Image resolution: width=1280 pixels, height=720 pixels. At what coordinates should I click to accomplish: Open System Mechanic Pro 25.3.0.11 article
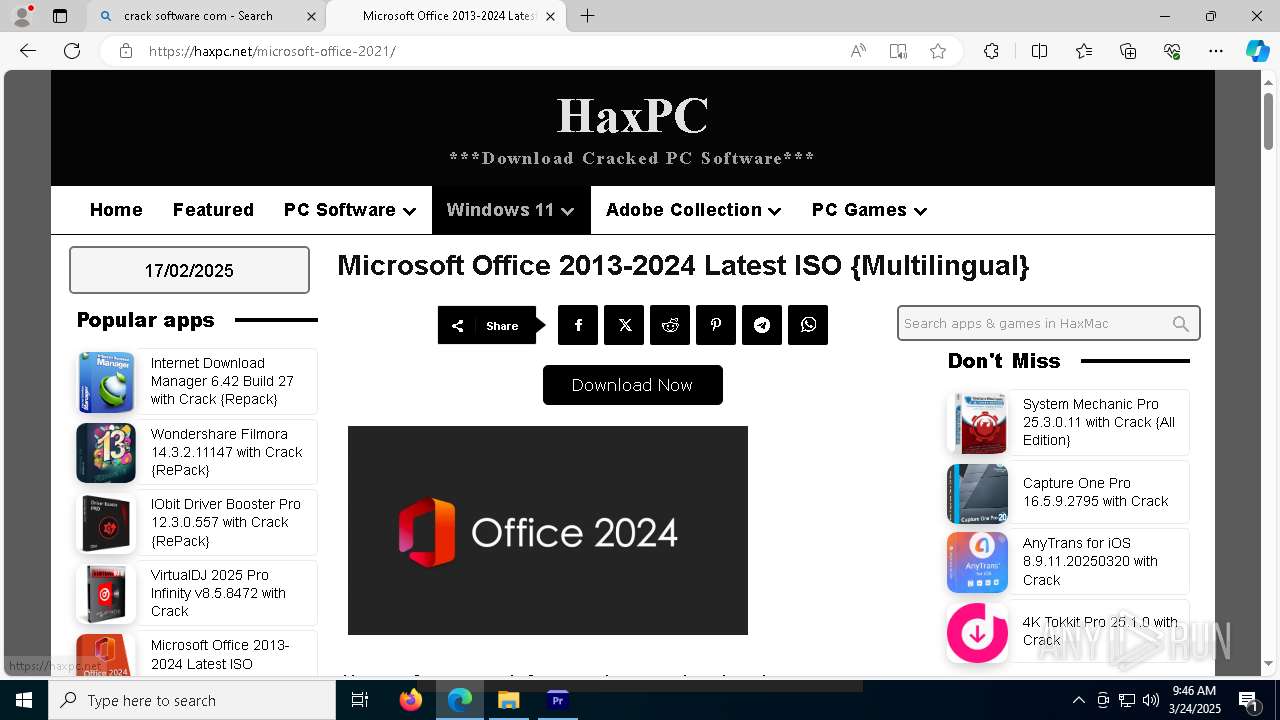tap(1099, 422)
